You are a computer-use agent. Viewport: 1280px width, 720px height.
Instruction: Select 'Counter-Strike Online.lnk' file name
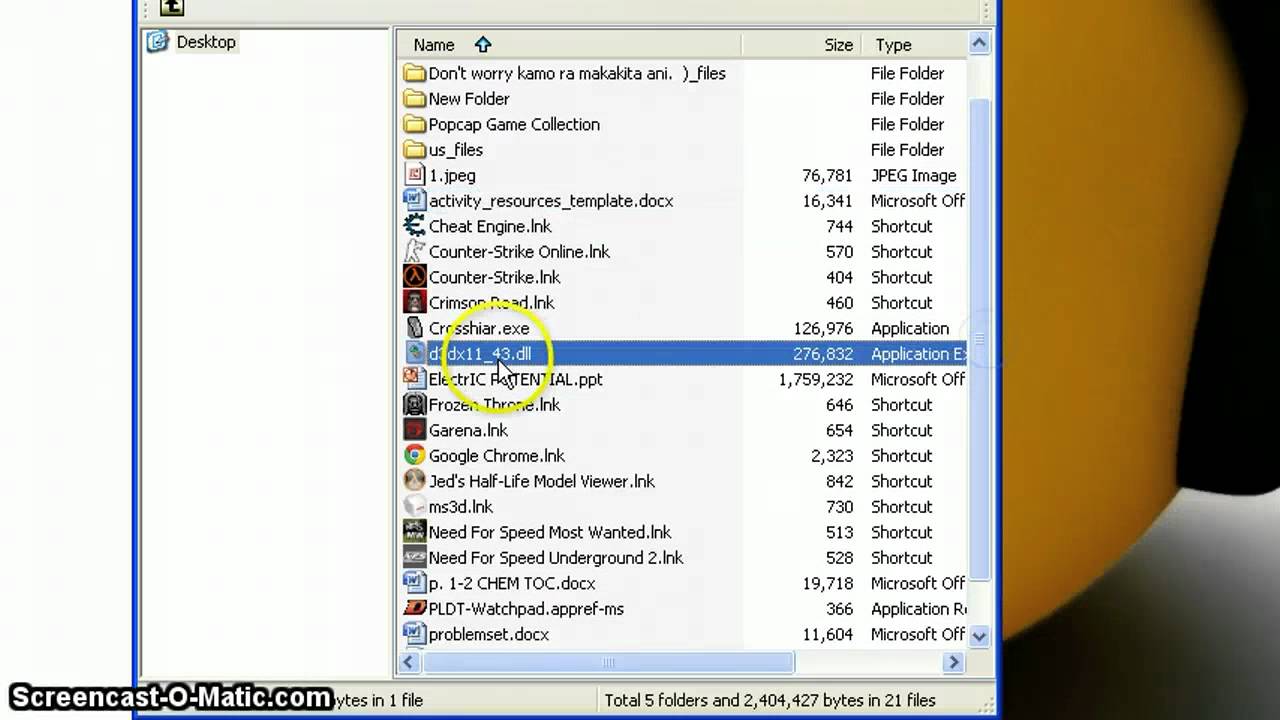coord(519,252)
